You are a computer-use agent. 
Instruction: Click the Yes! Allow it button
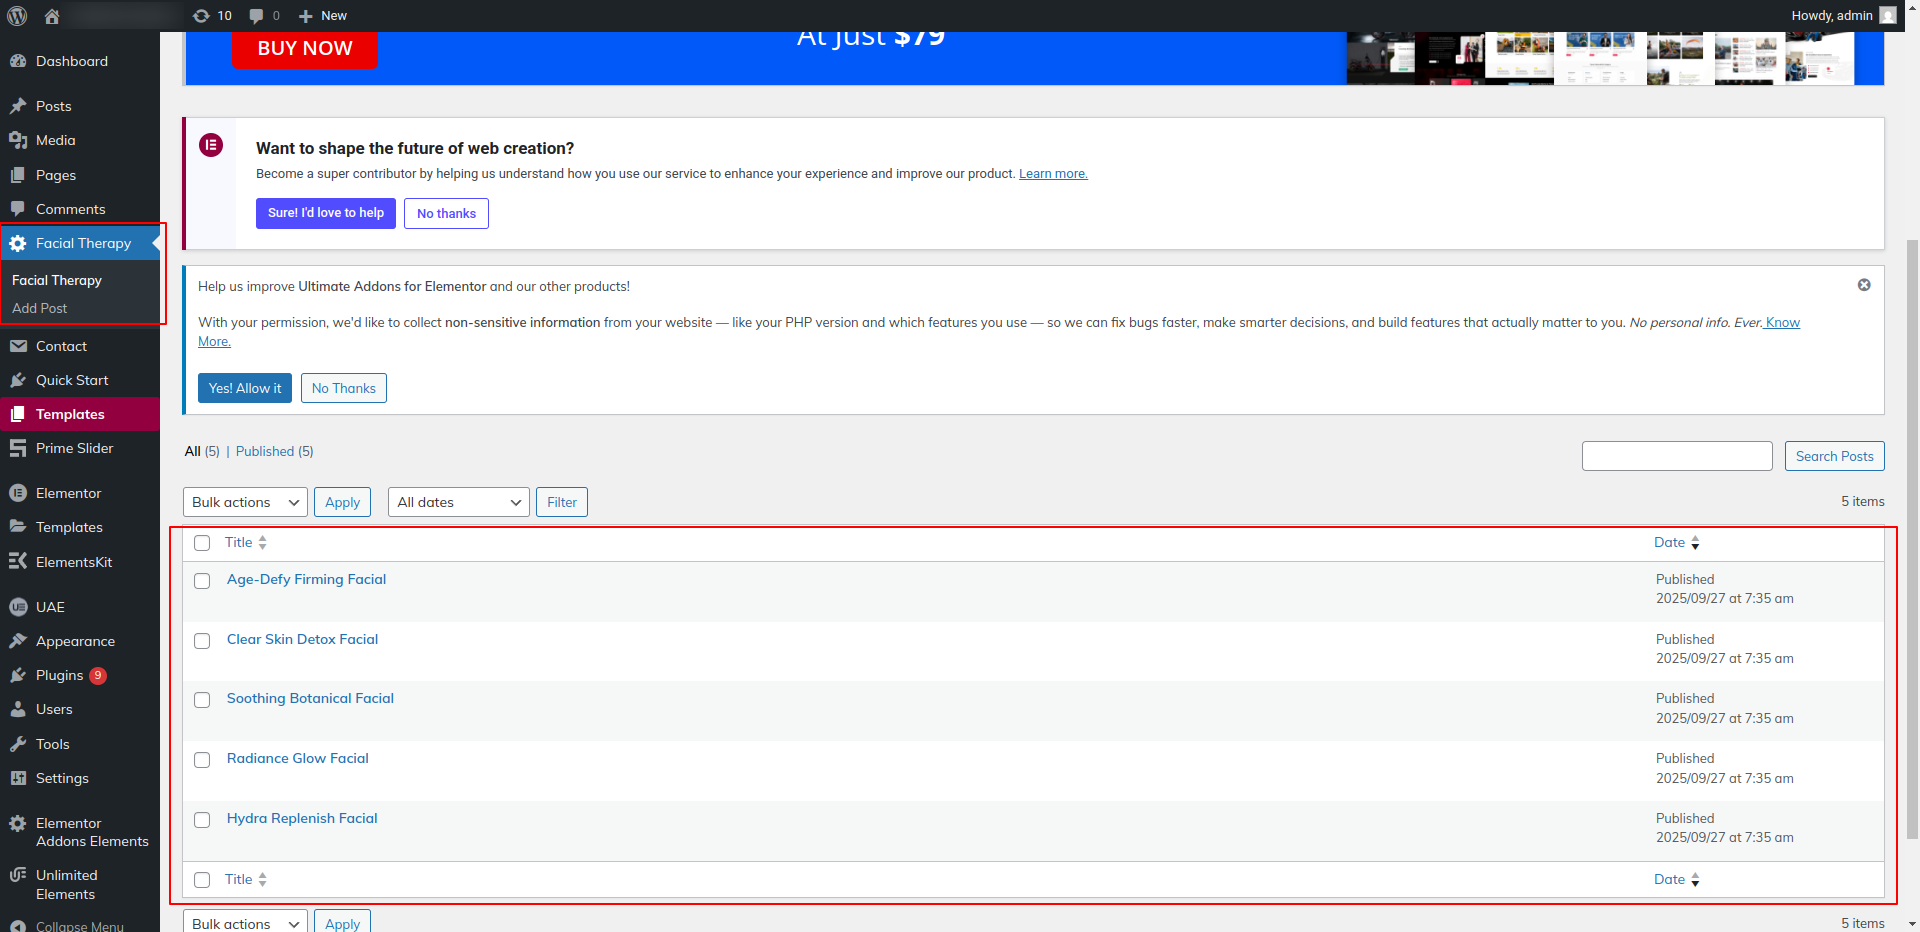245,388
